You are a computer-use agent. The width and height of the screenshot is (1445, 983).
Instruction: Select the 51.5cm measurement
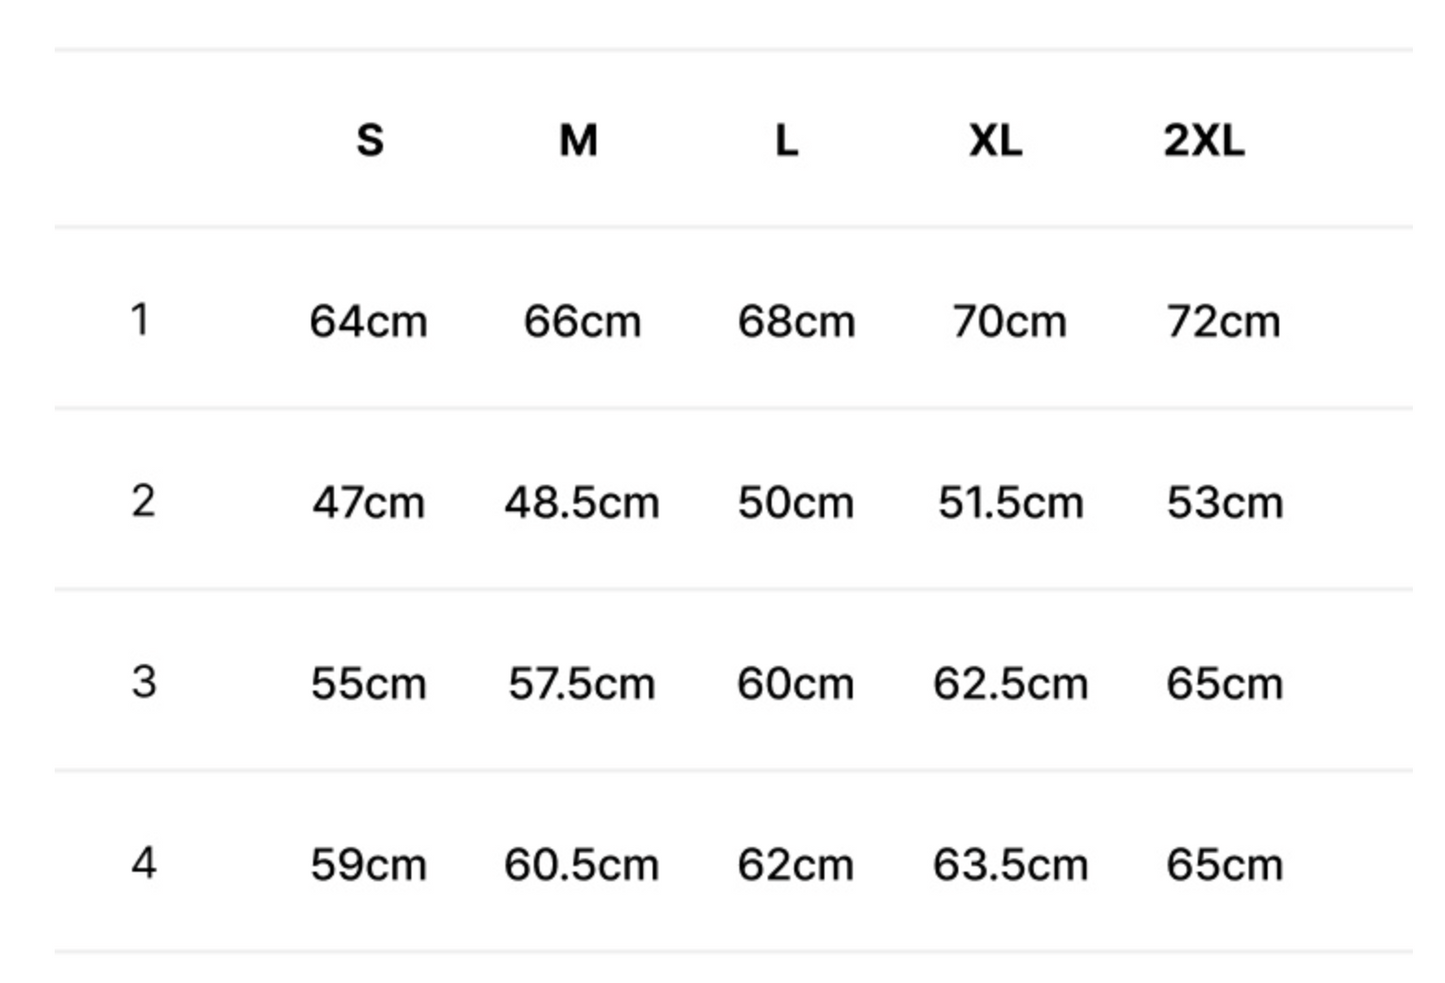[x=1010, y=503]
